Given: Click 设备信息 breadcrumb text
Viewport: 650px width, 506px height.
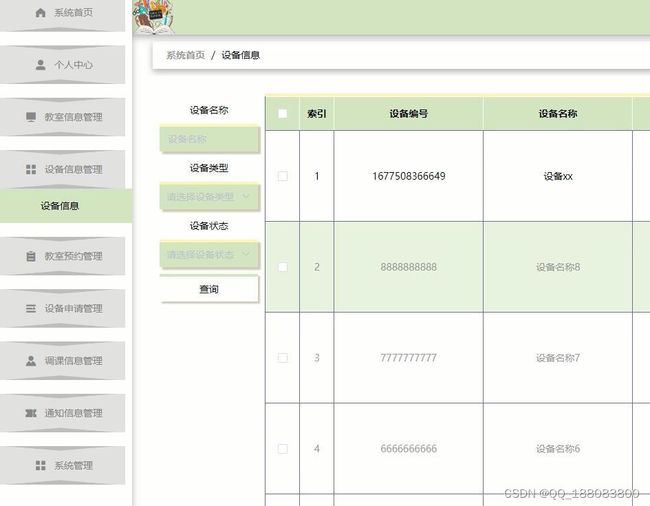Looking at the screenshot, I should point(240,55).
